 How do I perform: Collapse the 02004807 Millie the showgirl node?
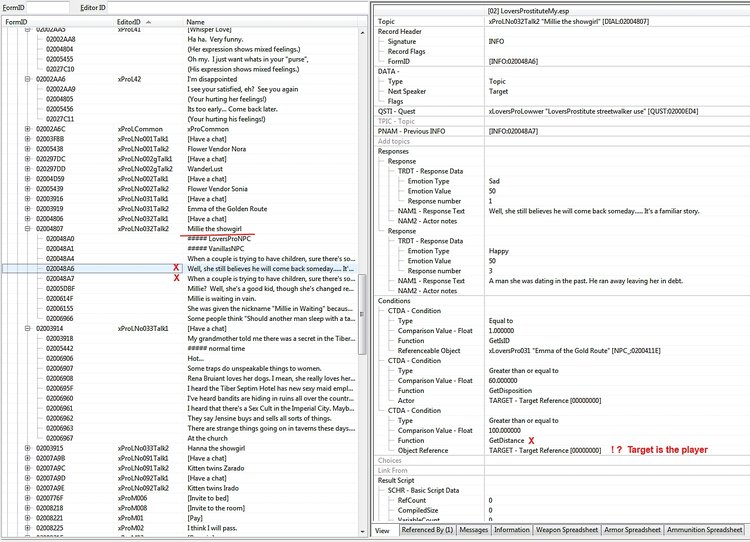click(28, 229)
